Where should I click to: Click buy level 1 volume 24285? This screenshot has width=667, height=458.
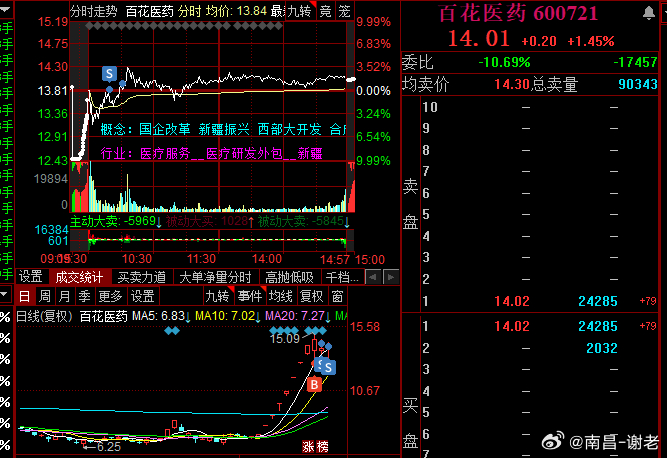(x=598, y=326)
